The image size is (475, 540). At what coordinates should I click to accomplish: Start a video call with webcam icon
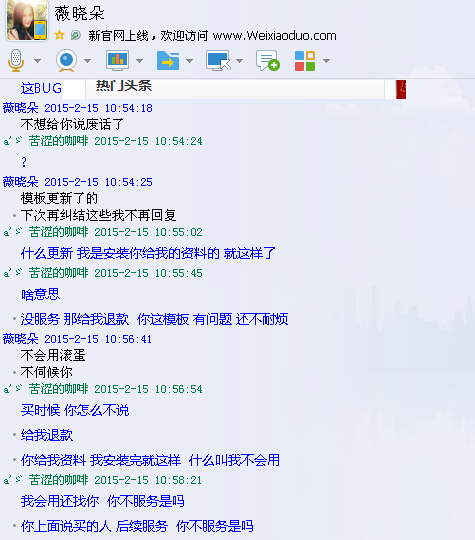(66, 61)
